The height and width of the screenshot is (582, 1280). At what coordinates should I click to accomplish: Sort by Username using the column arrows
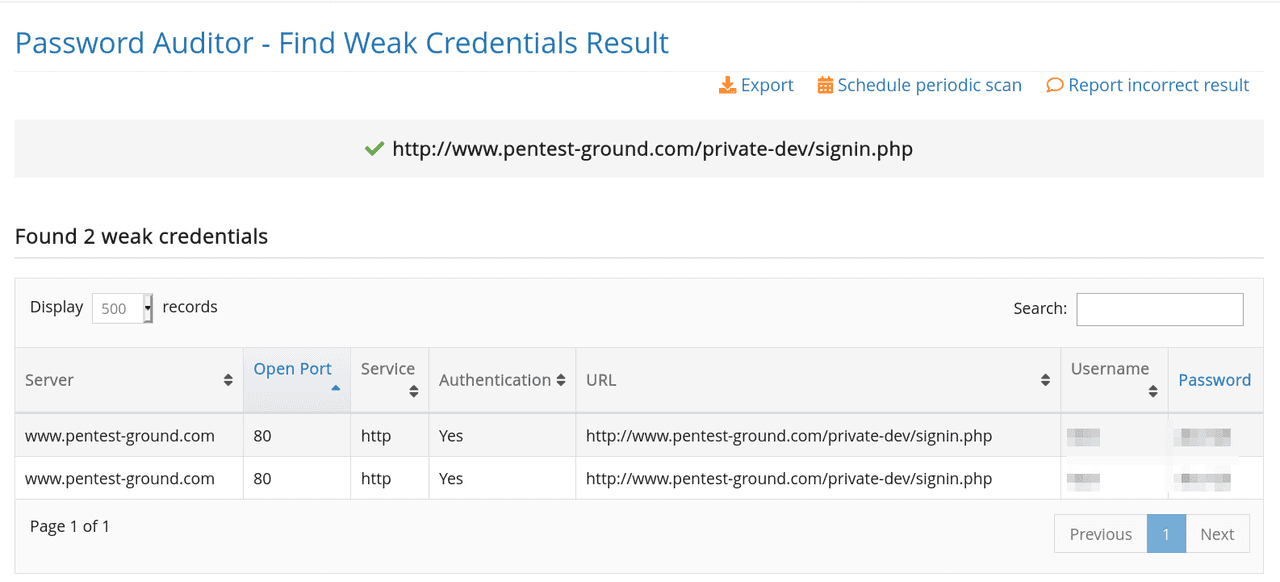[x=1153, y=393]
